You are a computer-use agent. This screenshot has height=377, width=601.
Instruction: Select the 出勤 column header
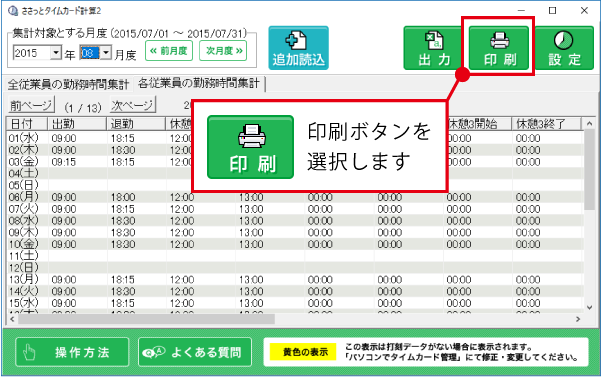coord(77,124)
